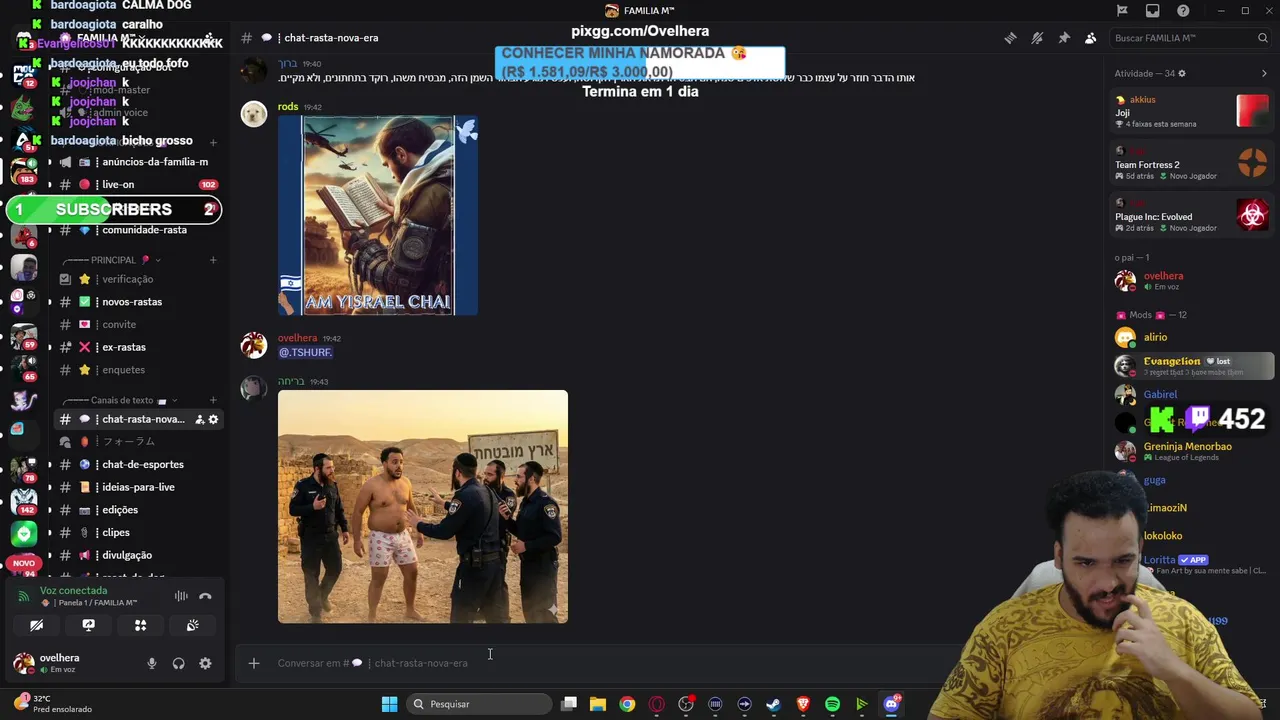This screenshot has width=1280, height=720.
Task: Add channel to PRINCIPAL category
Action: 213,260
